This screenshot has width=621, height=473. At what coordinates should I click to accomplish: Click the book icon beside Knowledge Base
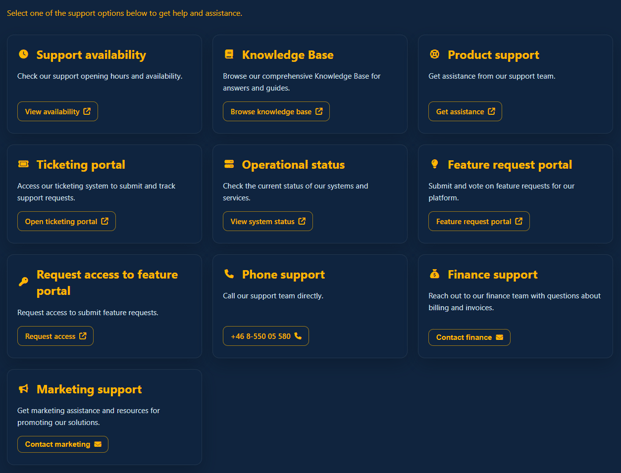[229, 54]
